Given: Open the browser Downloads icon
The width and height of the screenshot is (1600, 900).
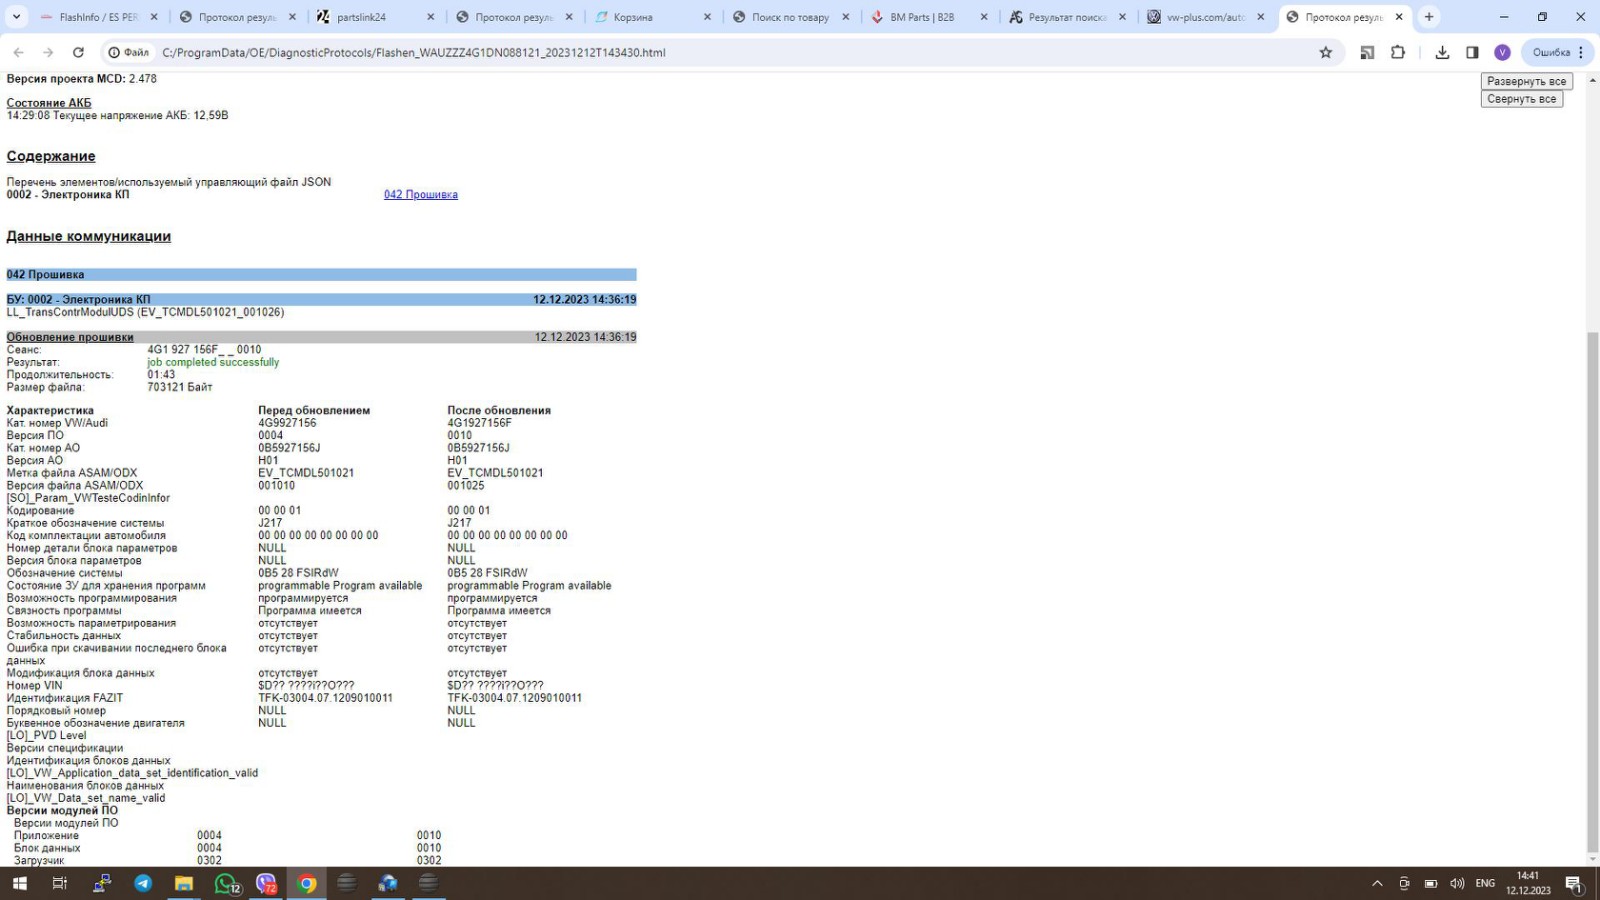Looking at the screenshot, I should point(1442,52).
